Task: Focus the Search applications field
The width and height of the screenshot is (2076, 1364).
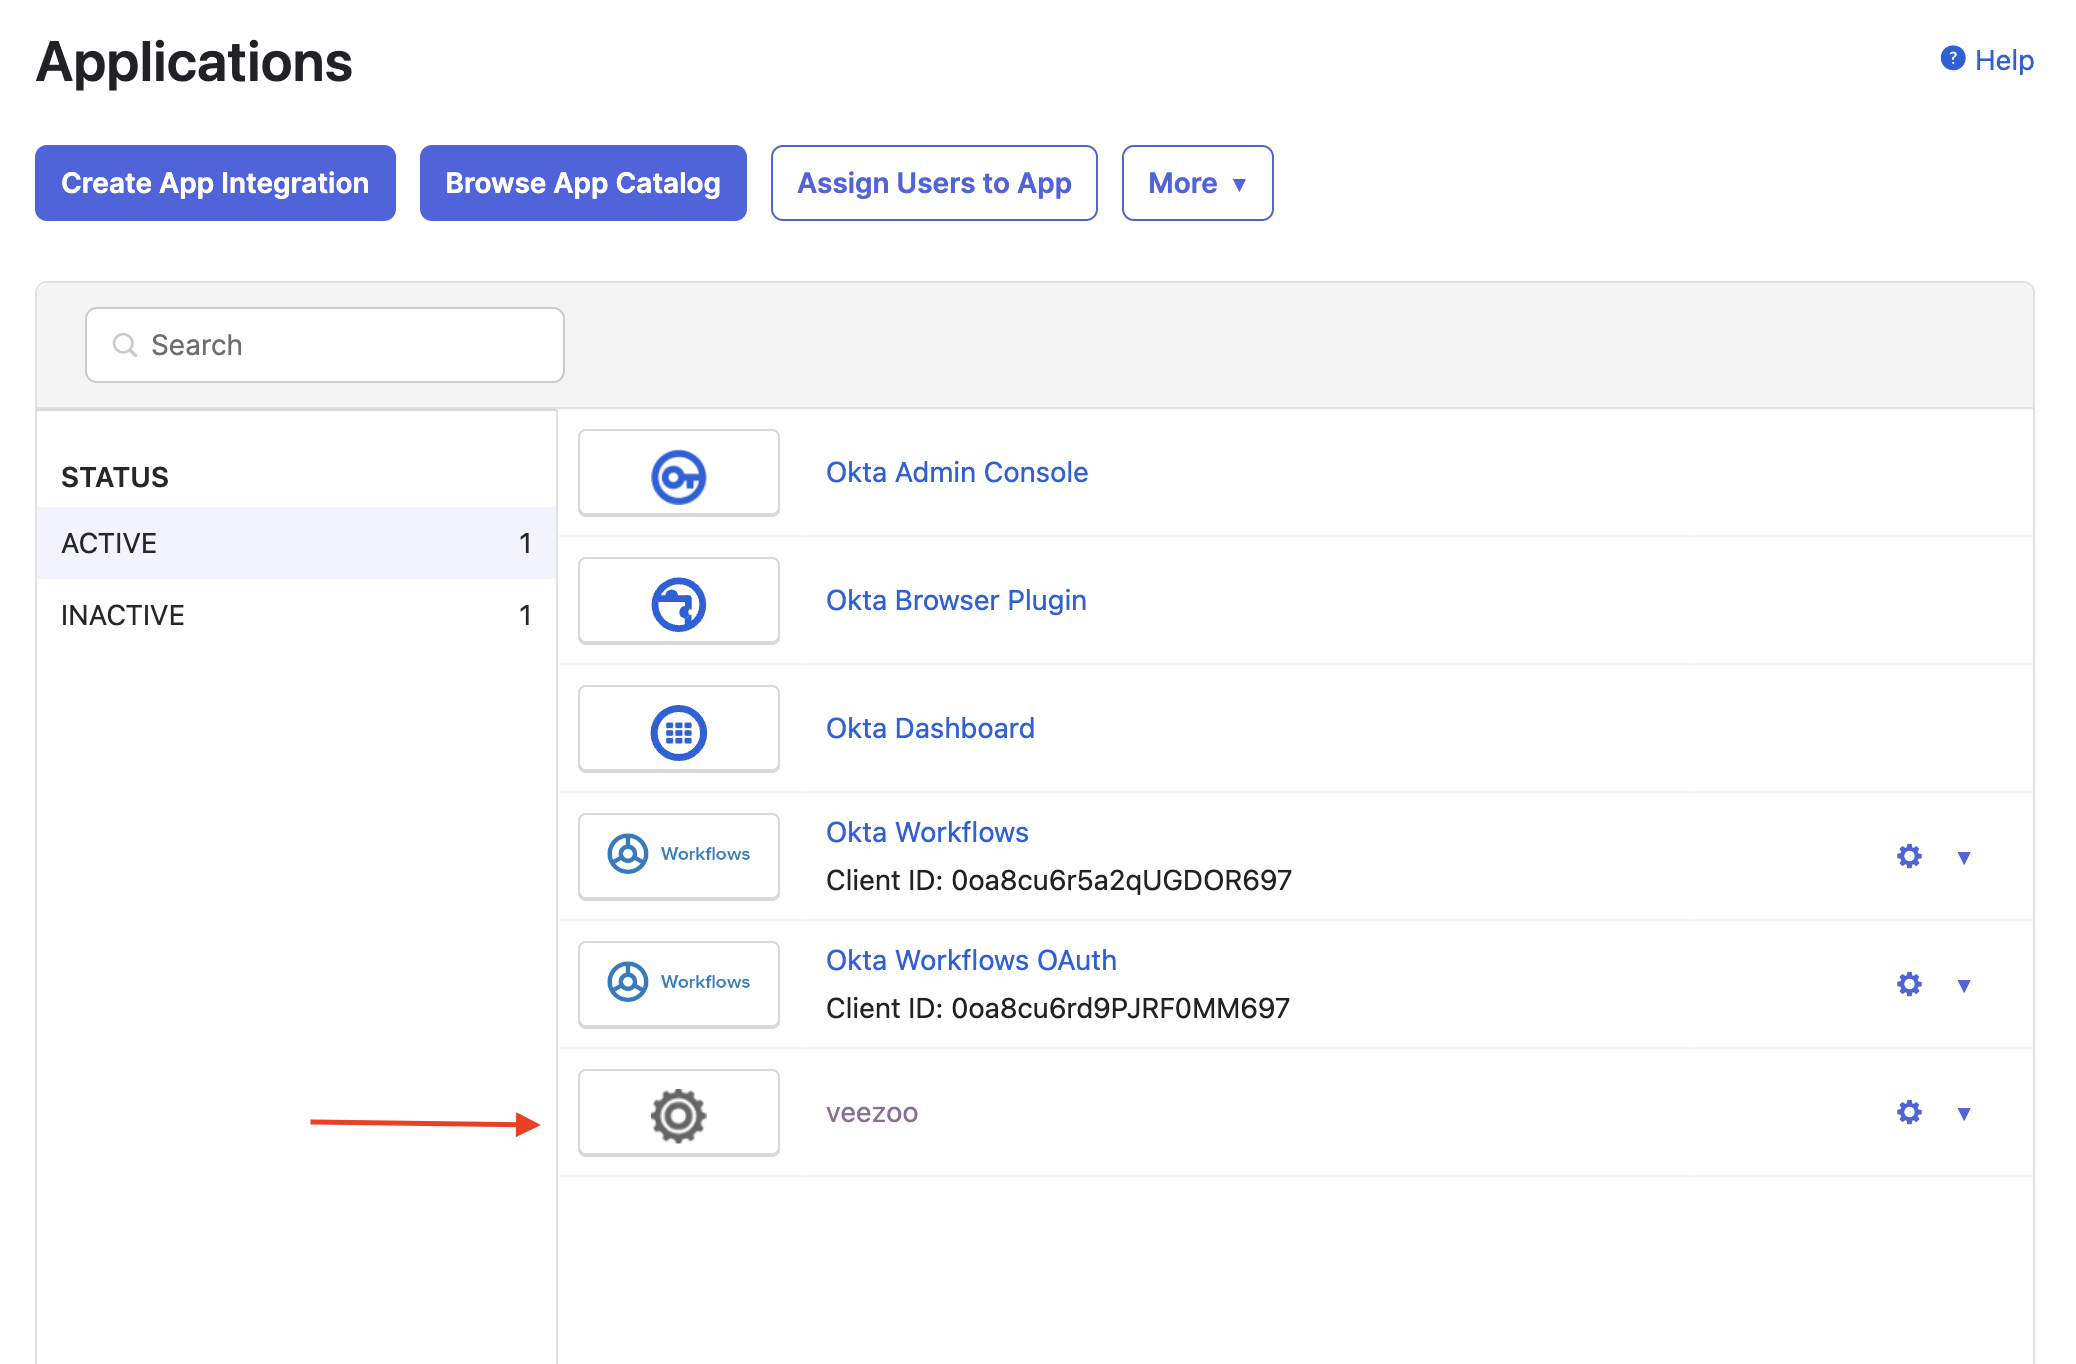Action: click(325, 345)
